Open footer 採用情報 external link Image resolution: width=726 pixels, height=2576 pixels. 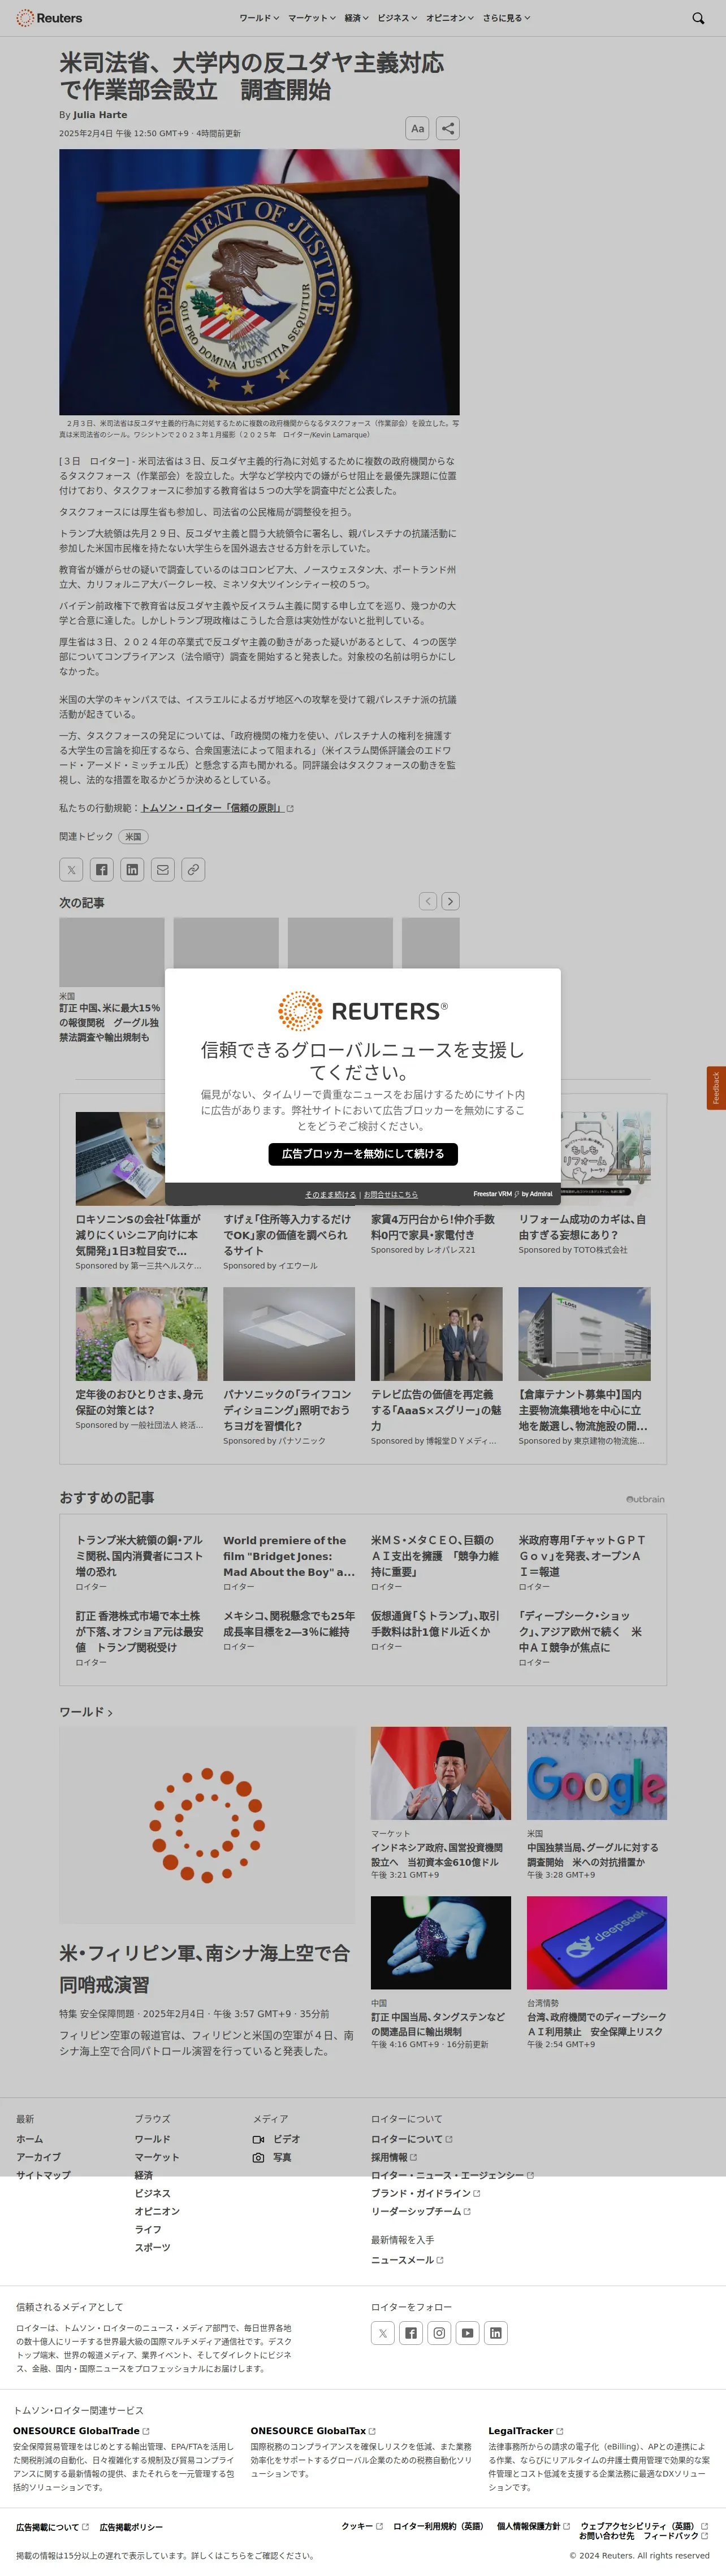[394, 2157]
